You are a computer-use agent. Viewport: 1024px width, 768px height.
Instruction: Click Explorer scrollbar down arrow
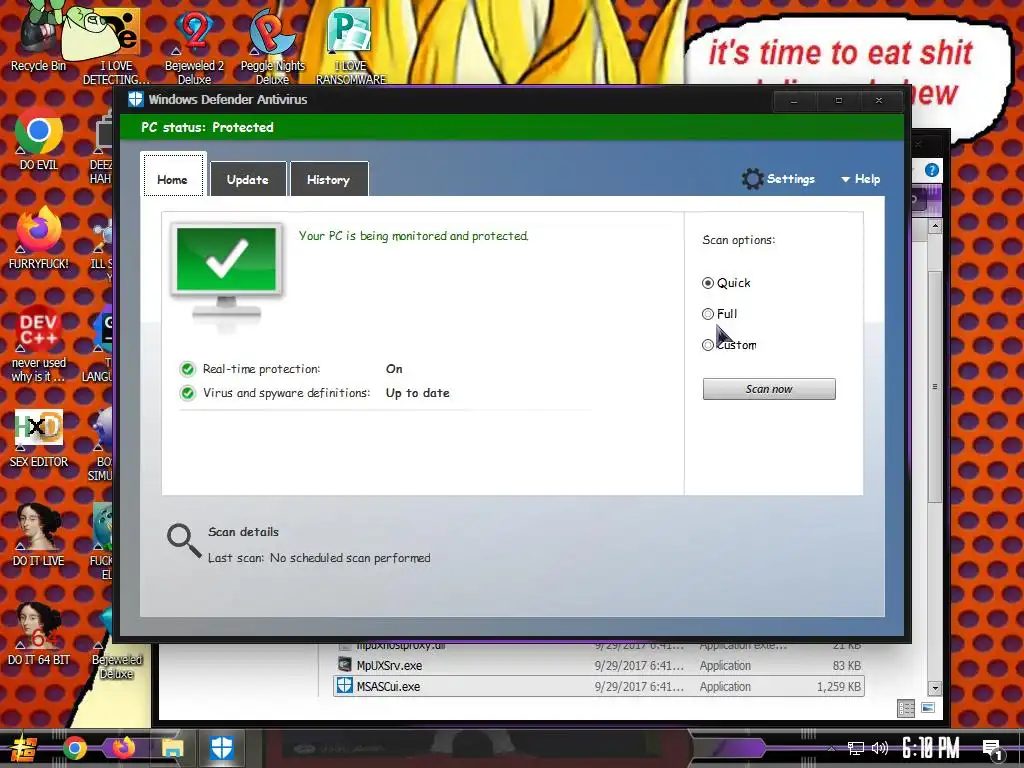click(x=935, y=688)
